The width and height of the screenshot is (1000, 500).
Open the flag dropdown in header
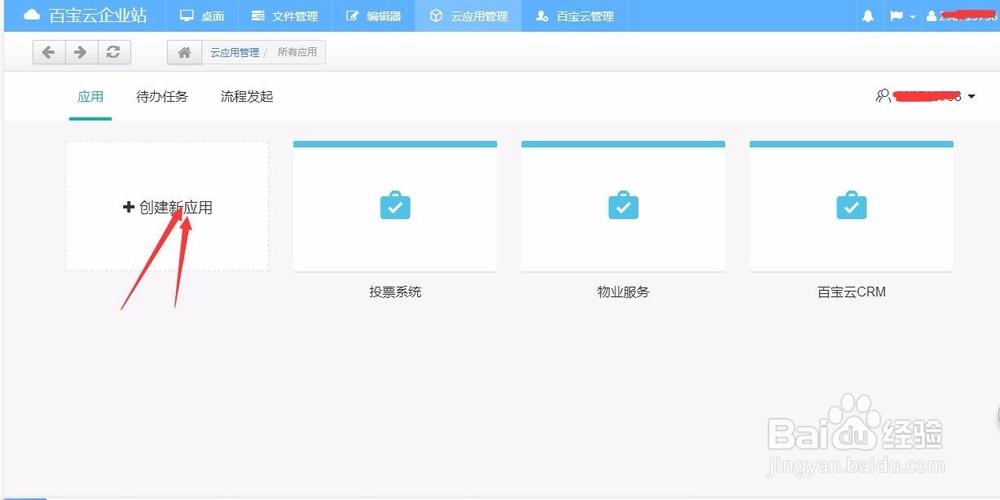[x=900, y=16]
